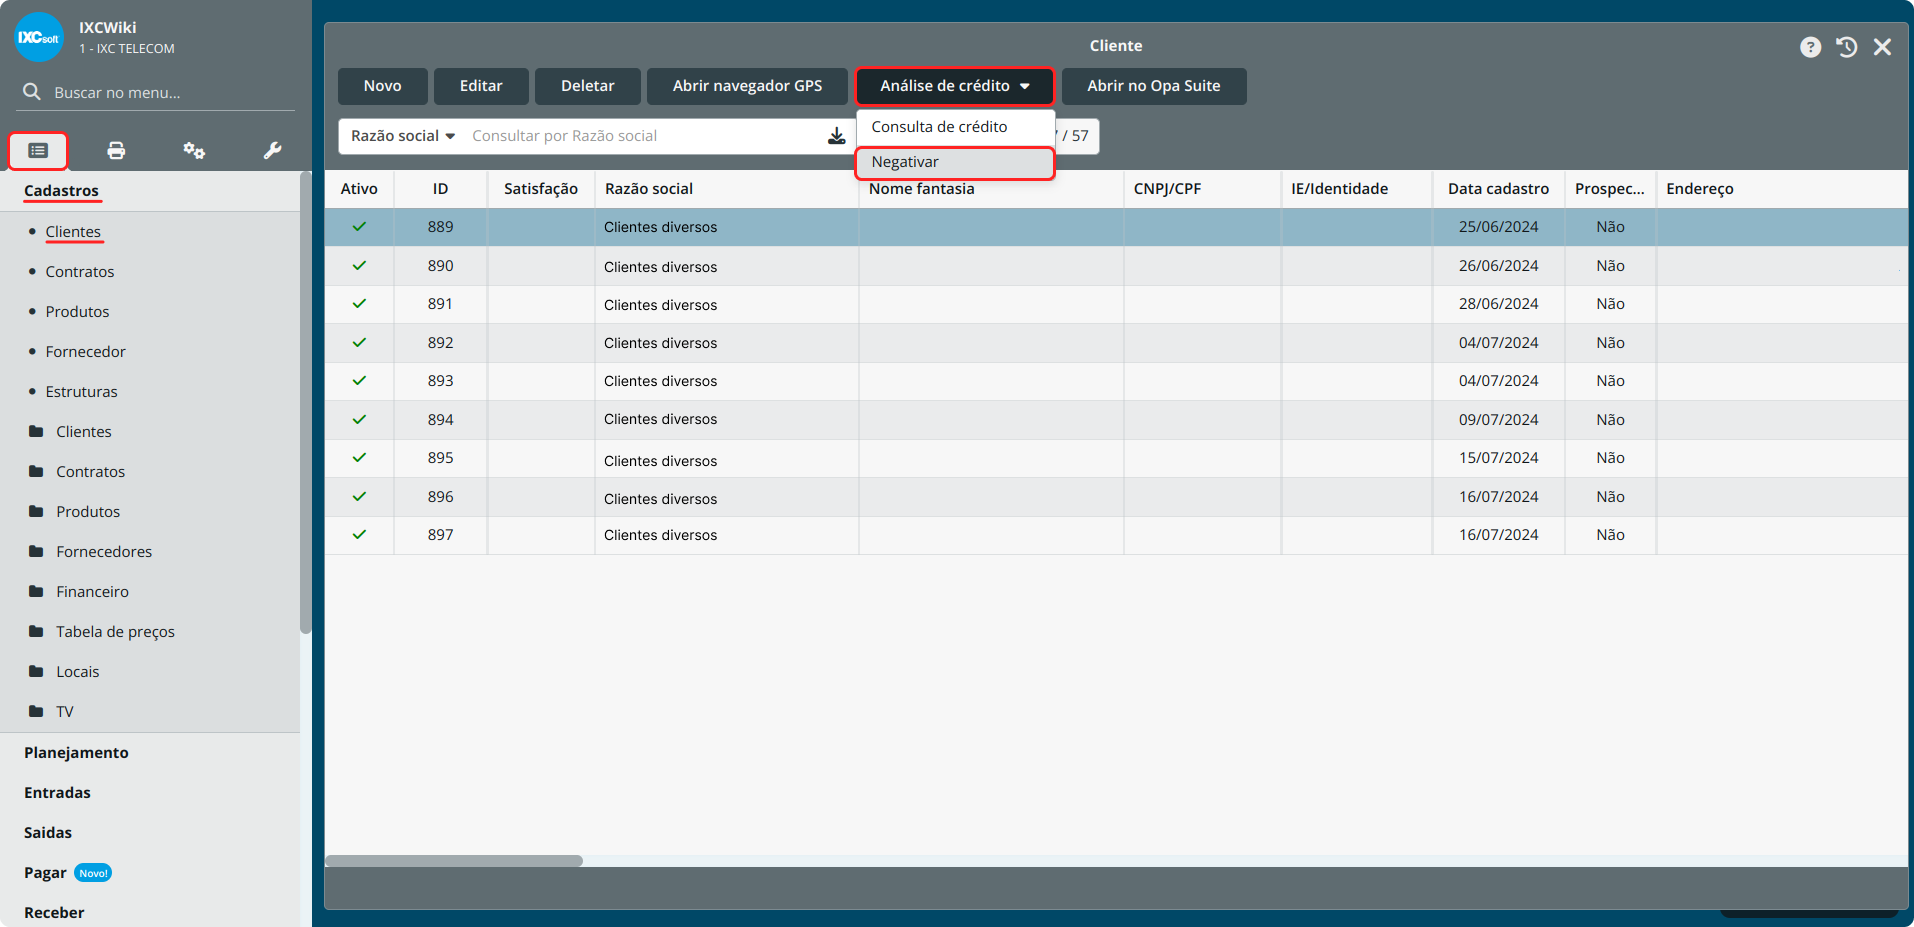Expand the Planejamento section
Screen dimensions: 1914x927
(x=76, y=752)
